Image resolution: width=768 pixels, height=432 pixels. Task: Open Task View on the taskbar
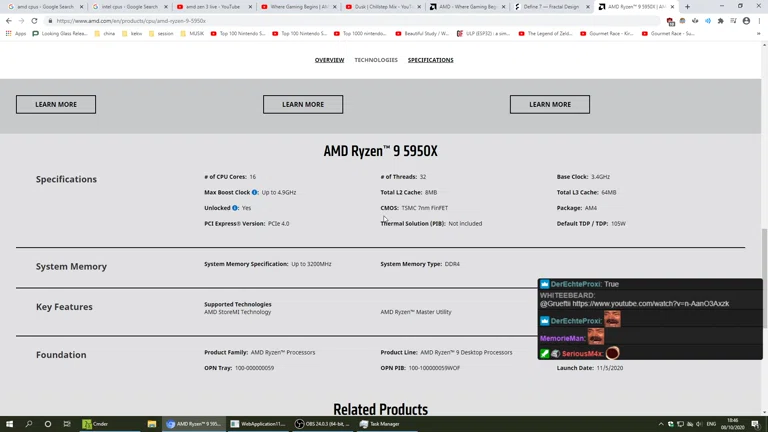(x=67, y=424)
